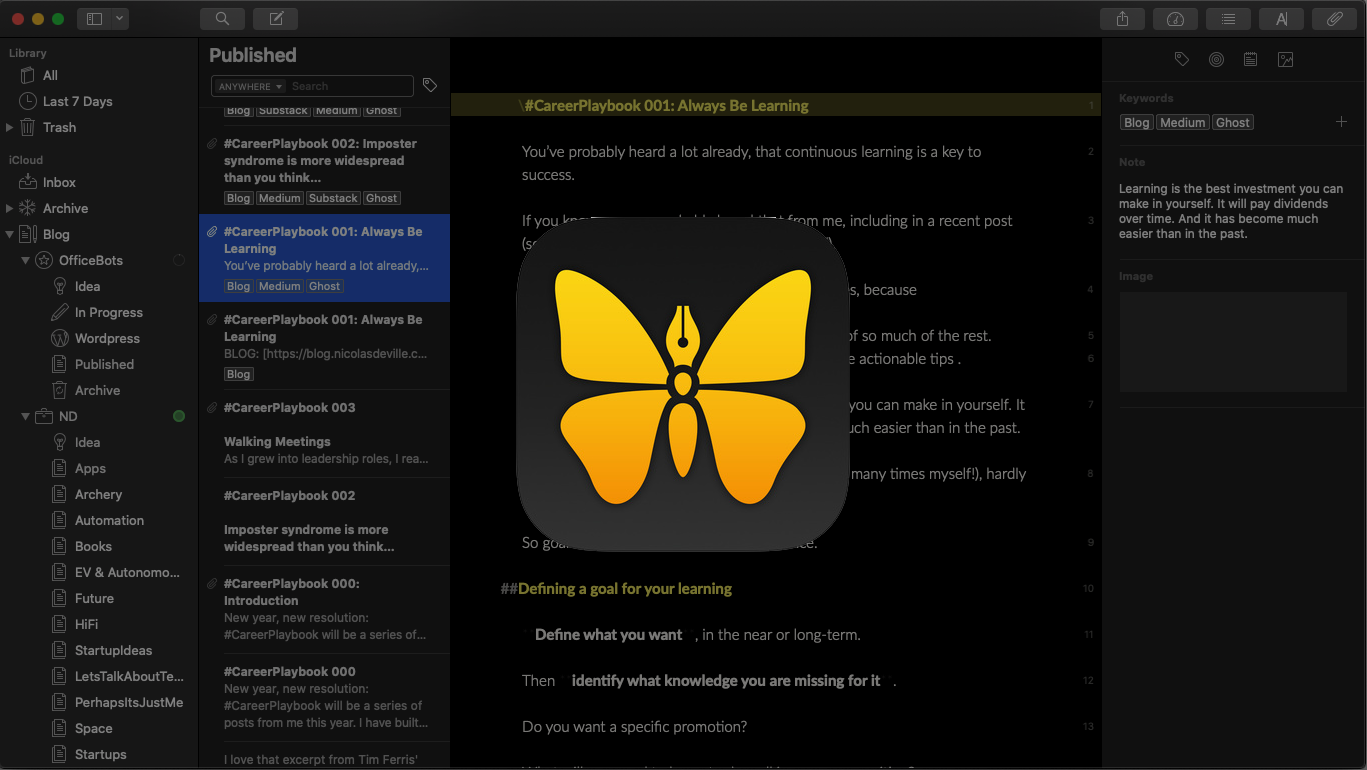
Task: Select the Apps group under ND
Action: click(90, 468)
